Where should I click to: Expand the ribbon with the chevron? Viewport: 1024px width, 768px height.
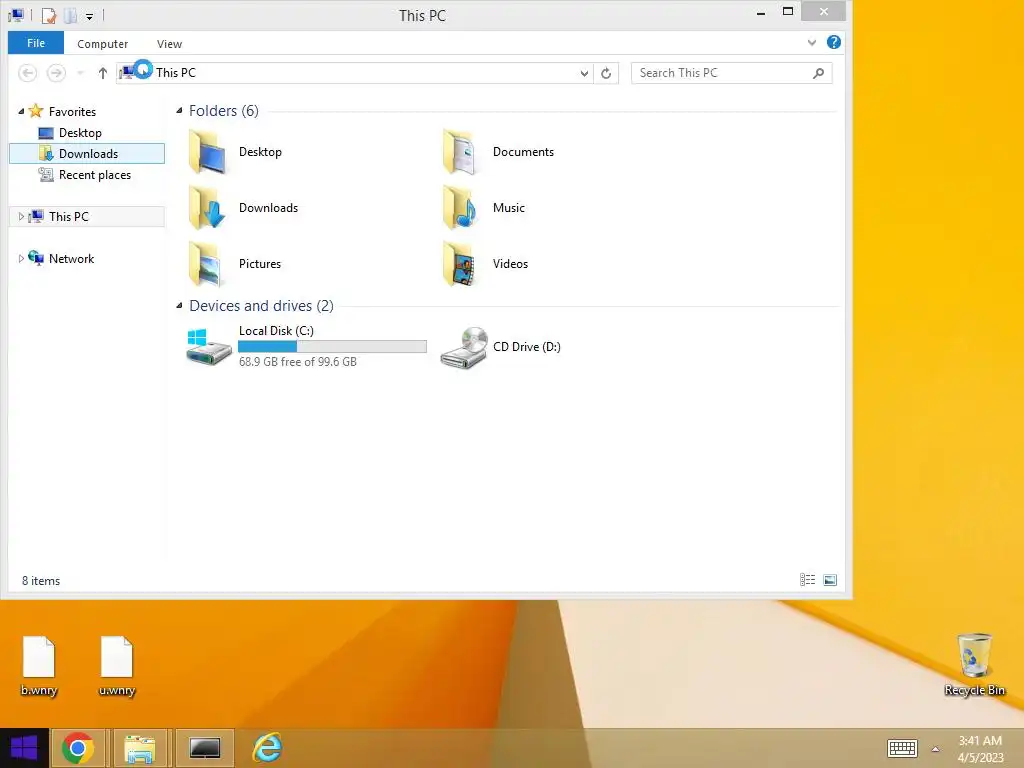click(812, 43)
